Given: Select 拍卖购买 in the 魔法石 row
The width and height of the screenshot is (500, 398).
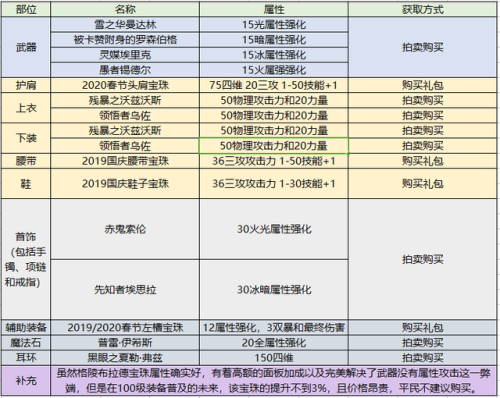Looking at the screenshot, I should click(422, 343).
